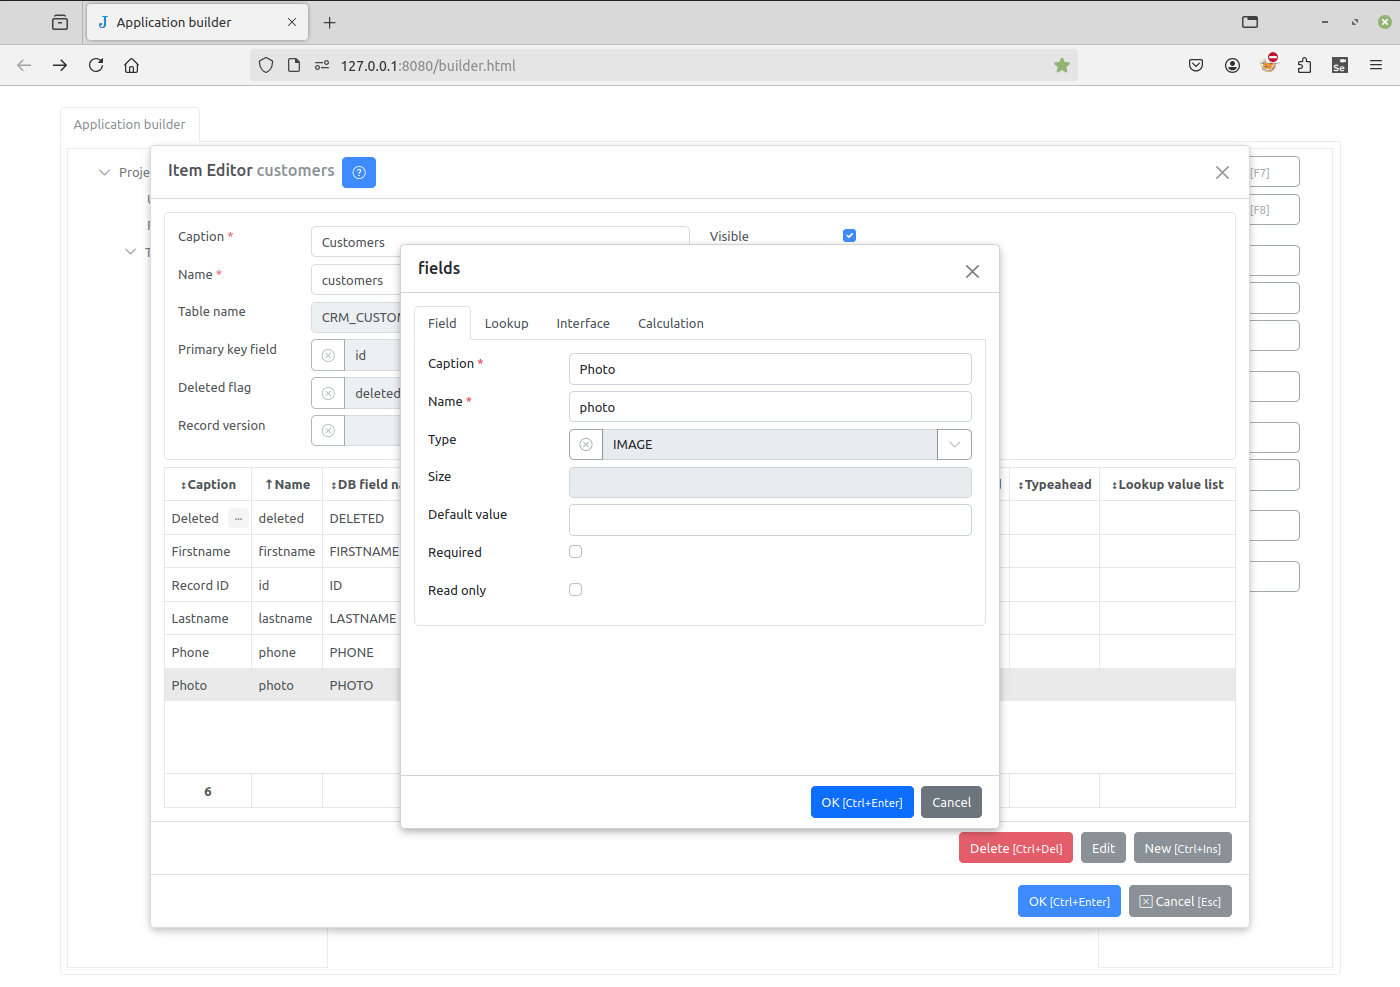Bookmark star icon in the address bar

1062,65
